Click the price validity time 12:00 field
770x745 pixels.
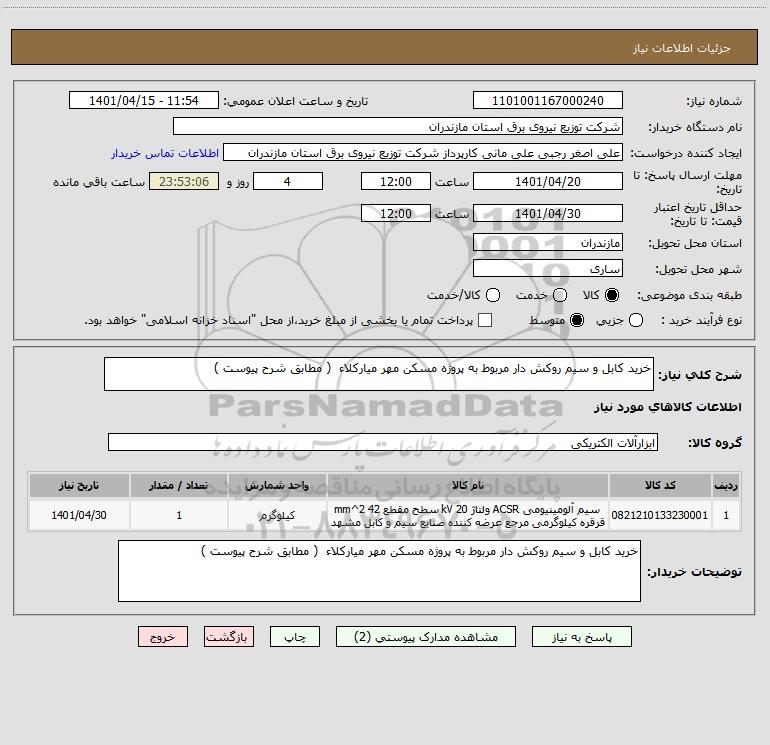coord(396,213)
